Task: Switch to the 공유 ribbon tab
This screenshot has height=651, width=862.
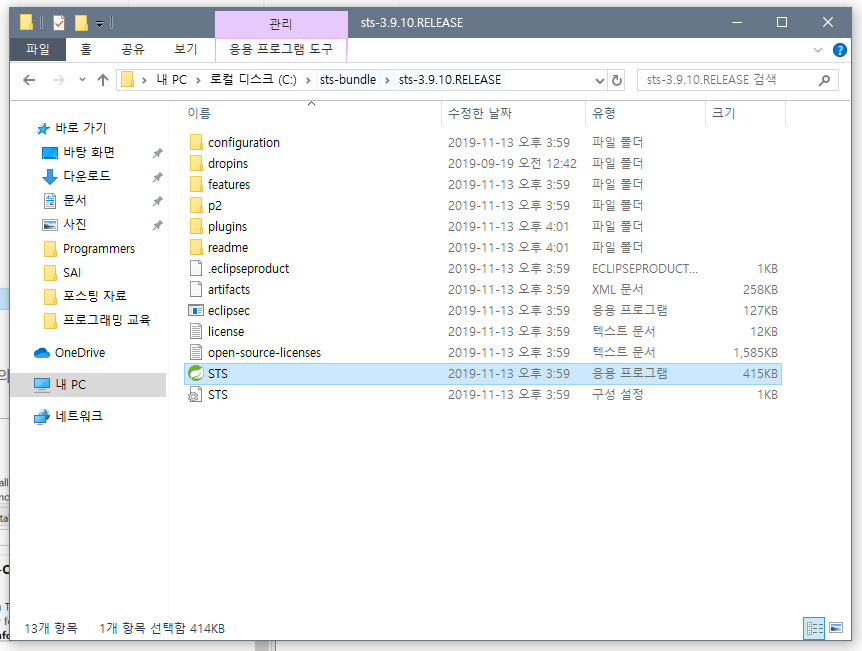Action: pyautogui.click(x=132, y=49)
